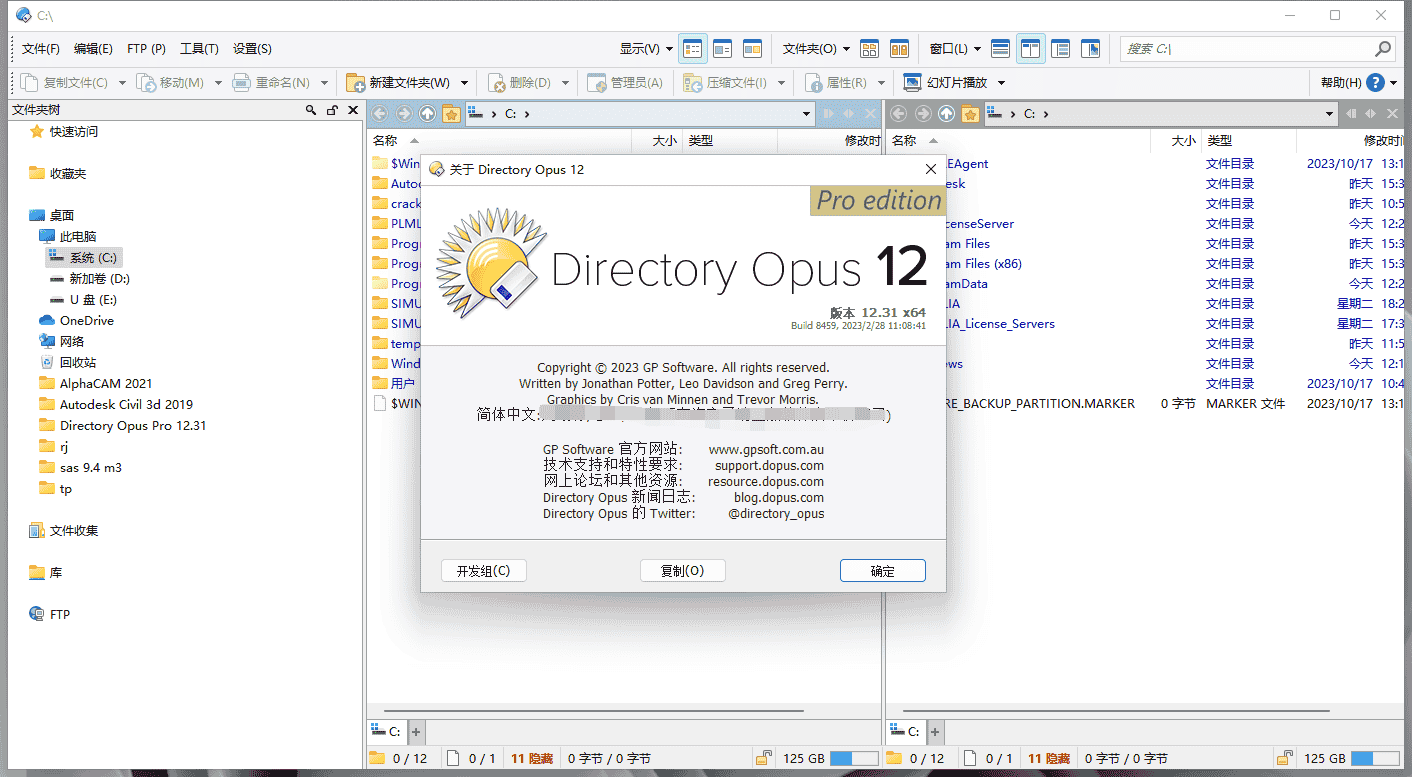Toggle the folder tree lock icon

coord(332,110)
